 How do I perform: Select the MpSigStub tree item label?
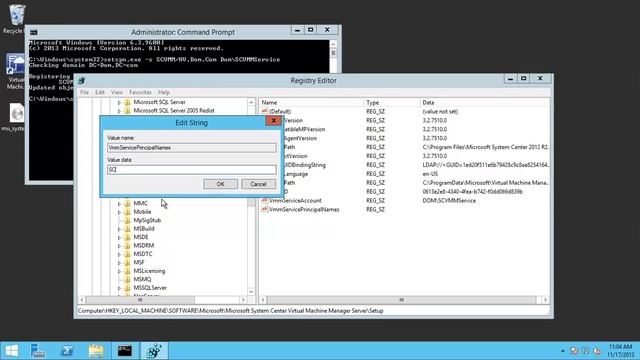[147, 220]
